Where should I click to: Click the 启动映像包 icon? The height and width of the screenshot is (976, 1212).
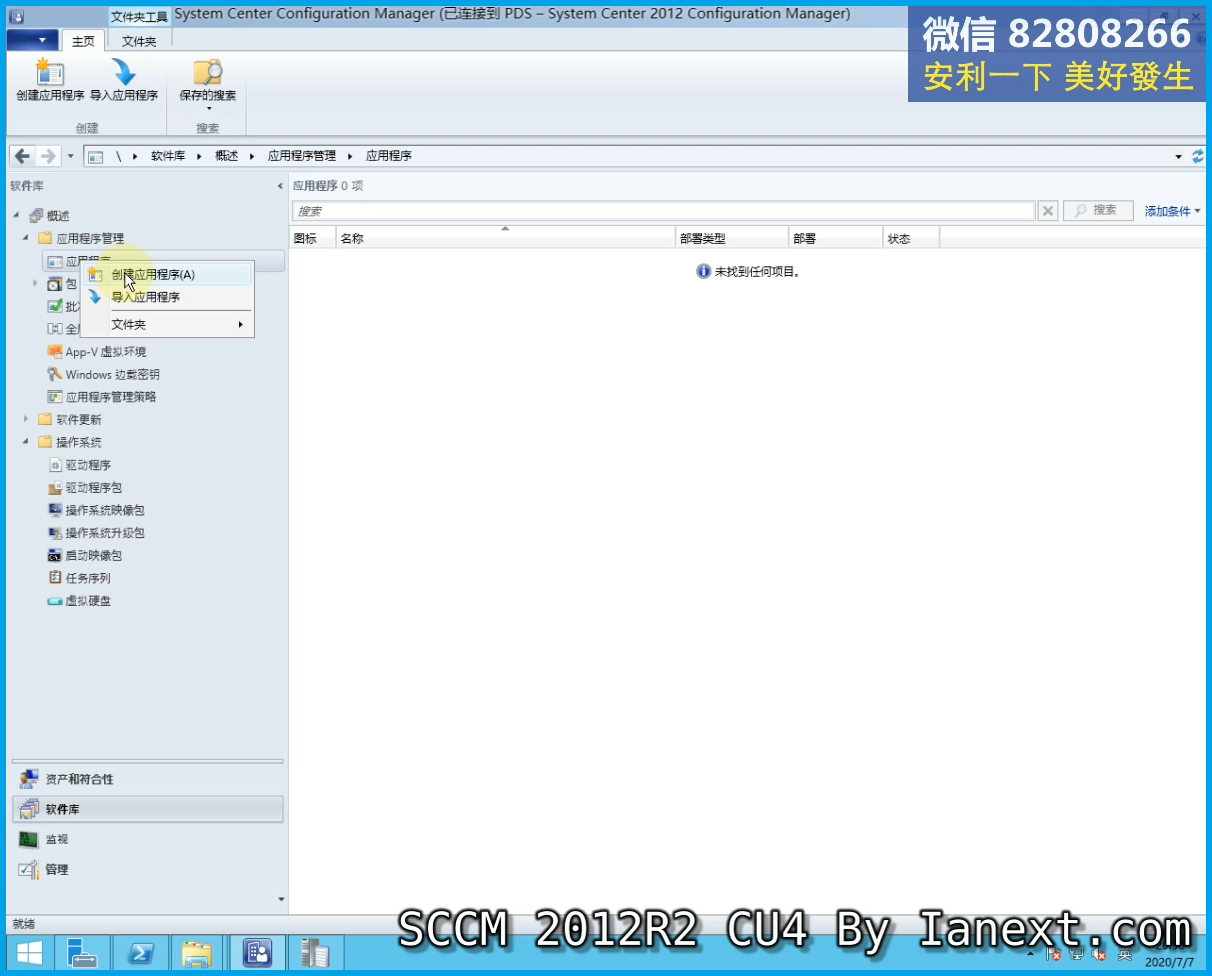coord(56,555)
